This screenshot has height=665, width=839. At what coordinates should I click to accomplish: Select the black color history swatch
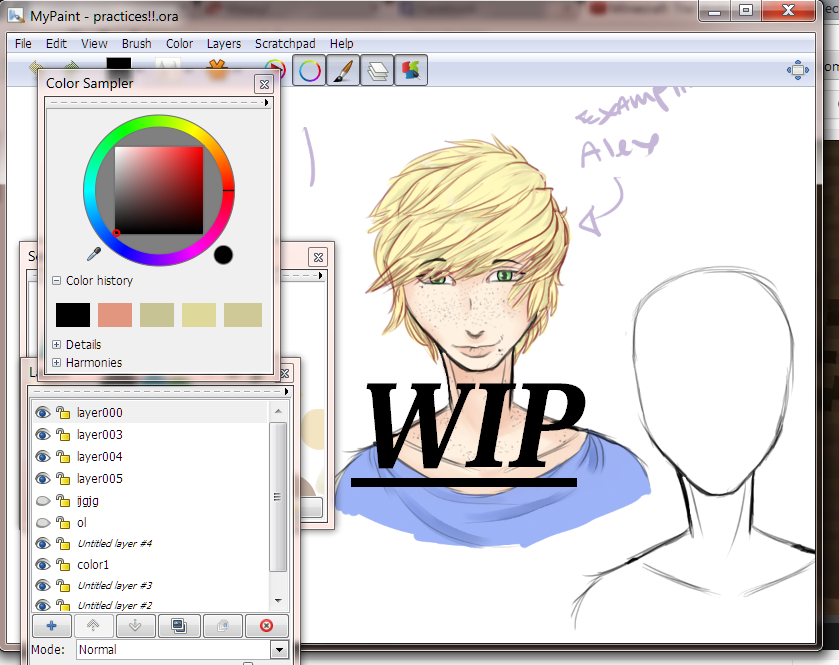tap(73, 315)
